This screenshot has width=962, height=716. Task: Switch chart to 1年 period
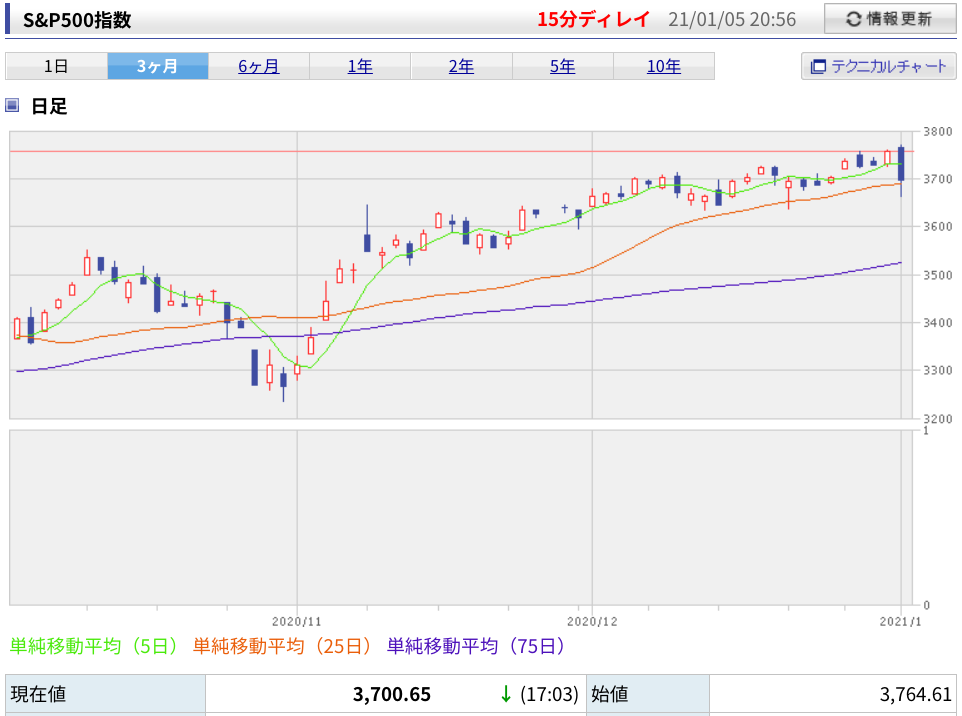pos(360,66)
